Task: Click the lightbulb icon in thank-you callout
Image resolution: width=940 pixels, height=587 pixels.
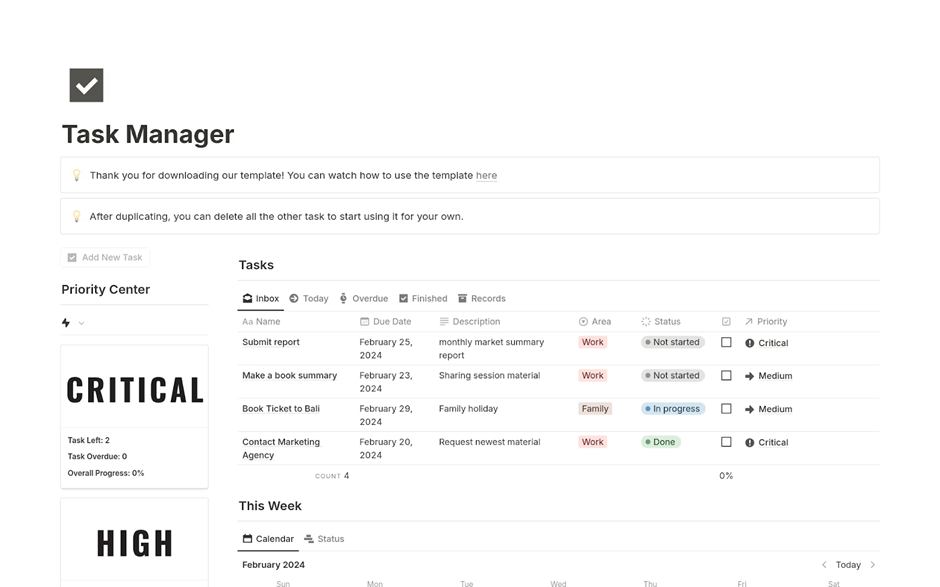Action: 76,175
